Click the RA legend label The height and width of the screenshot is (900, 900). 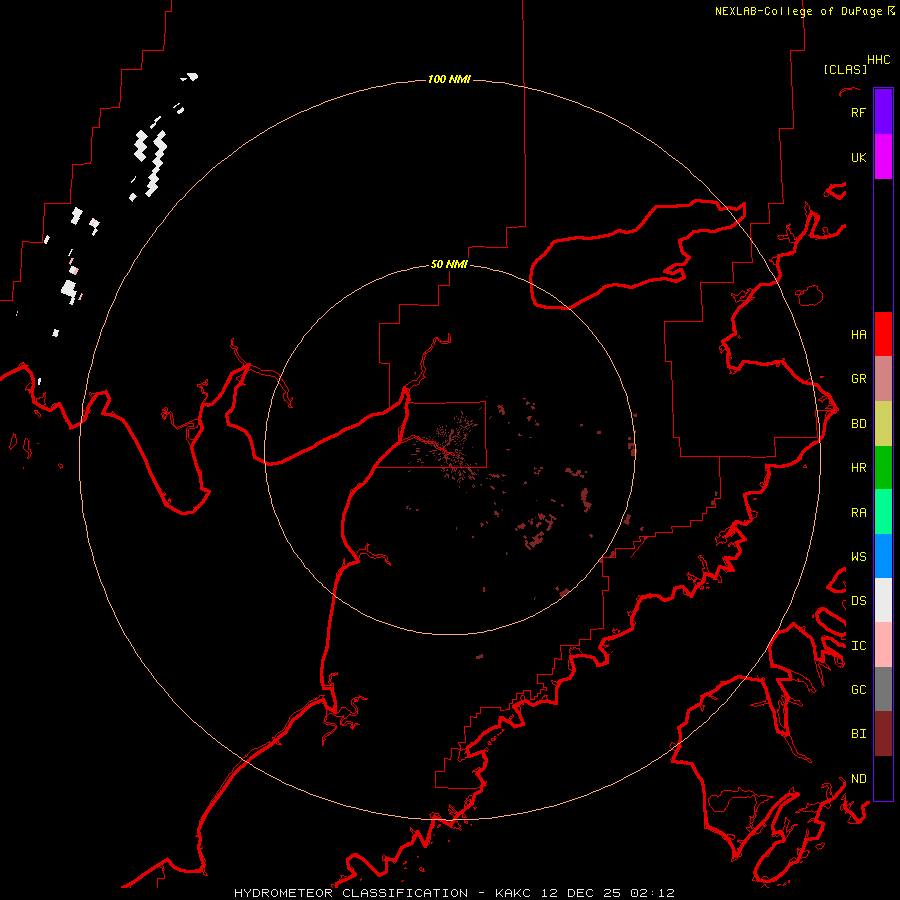click(x=858, y=512)
